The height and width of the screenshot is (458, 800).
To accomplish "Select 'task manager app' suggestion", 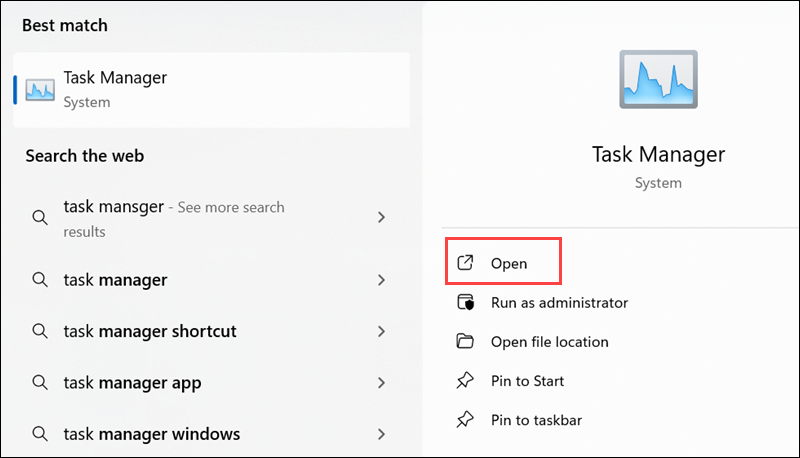I will 212,383.
